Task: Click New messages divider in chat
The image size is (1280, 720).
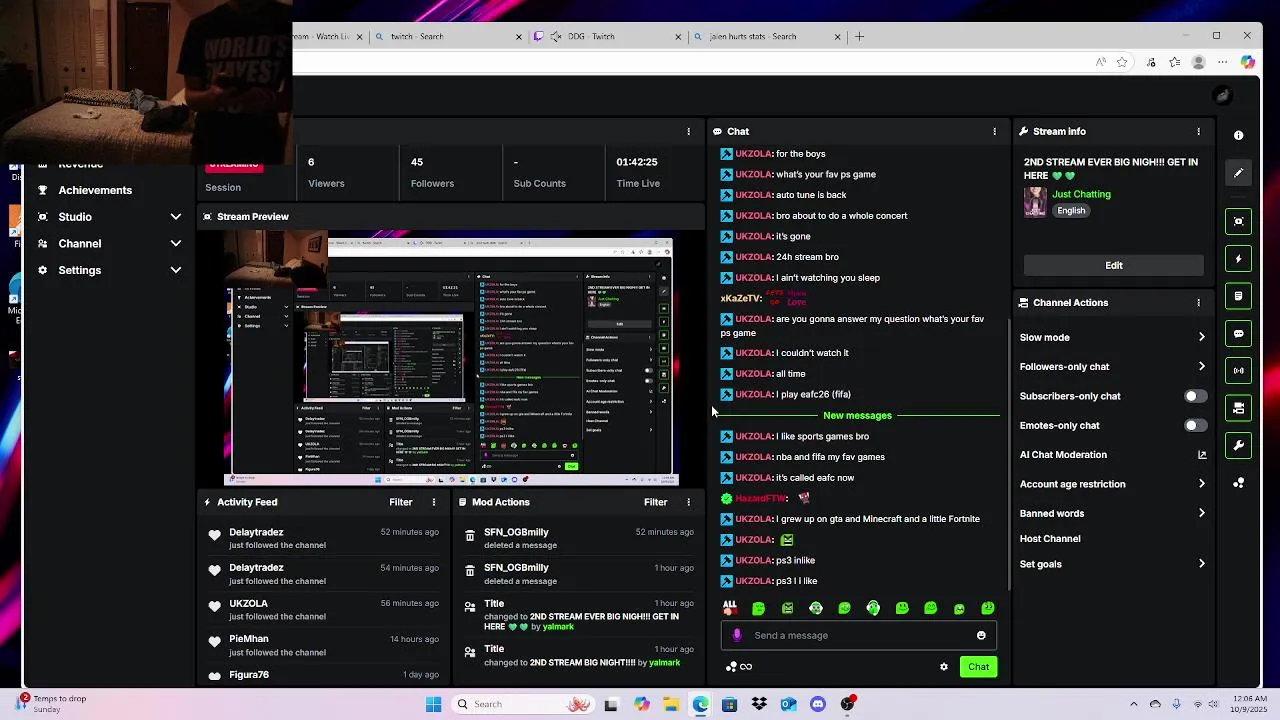Action: point(857,415)
